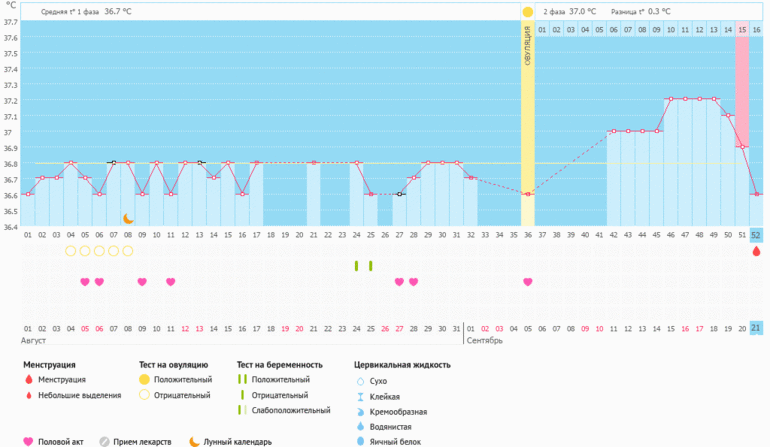Click the green pregnancy test mark on day 24

pyautogui.click(x=357, y=265)
